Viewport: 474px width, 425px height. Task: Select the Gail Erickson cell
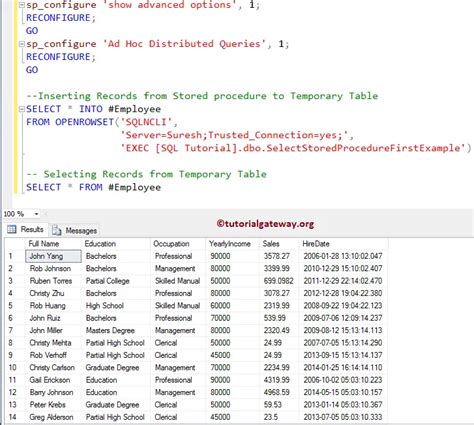(x=53, y=380)
